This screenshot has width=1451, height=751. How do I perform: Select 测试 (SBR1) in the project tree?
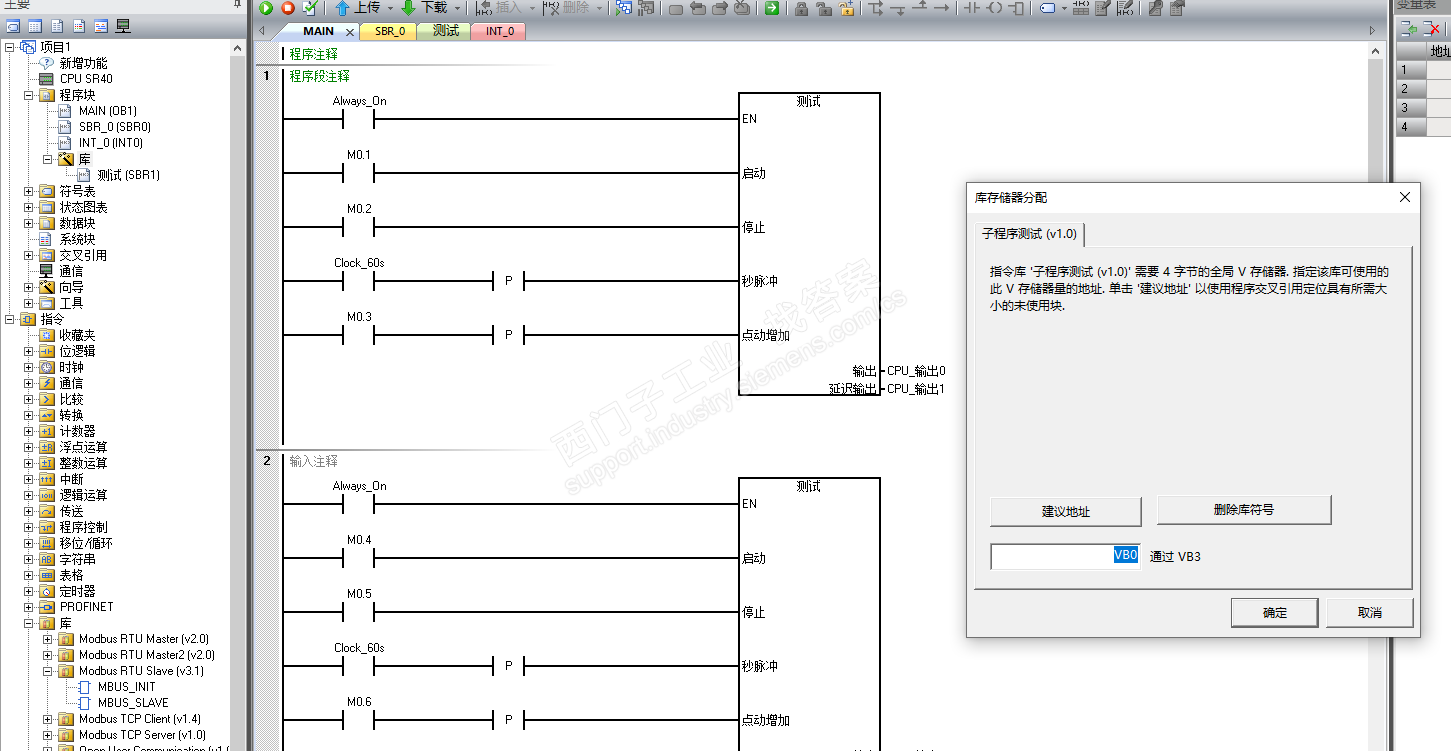129,175
